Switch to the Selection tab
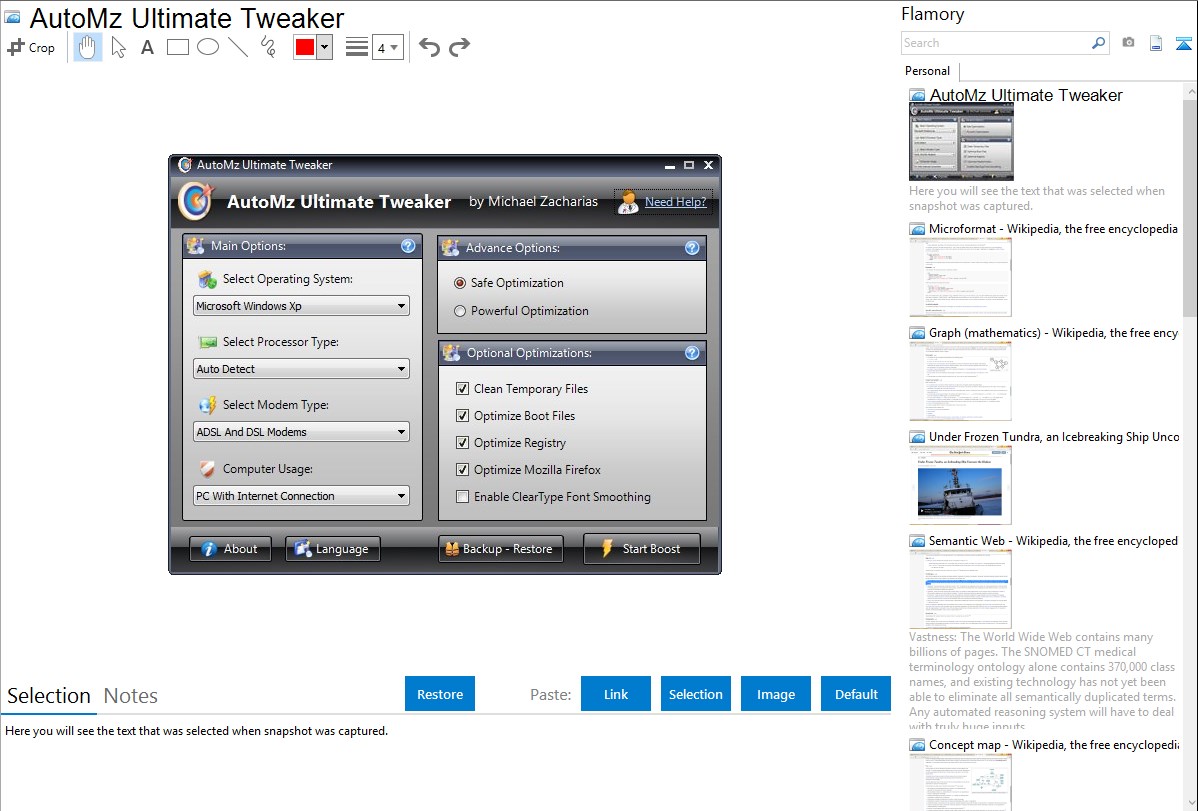The image size is (1198, 811). click(49, 696)
